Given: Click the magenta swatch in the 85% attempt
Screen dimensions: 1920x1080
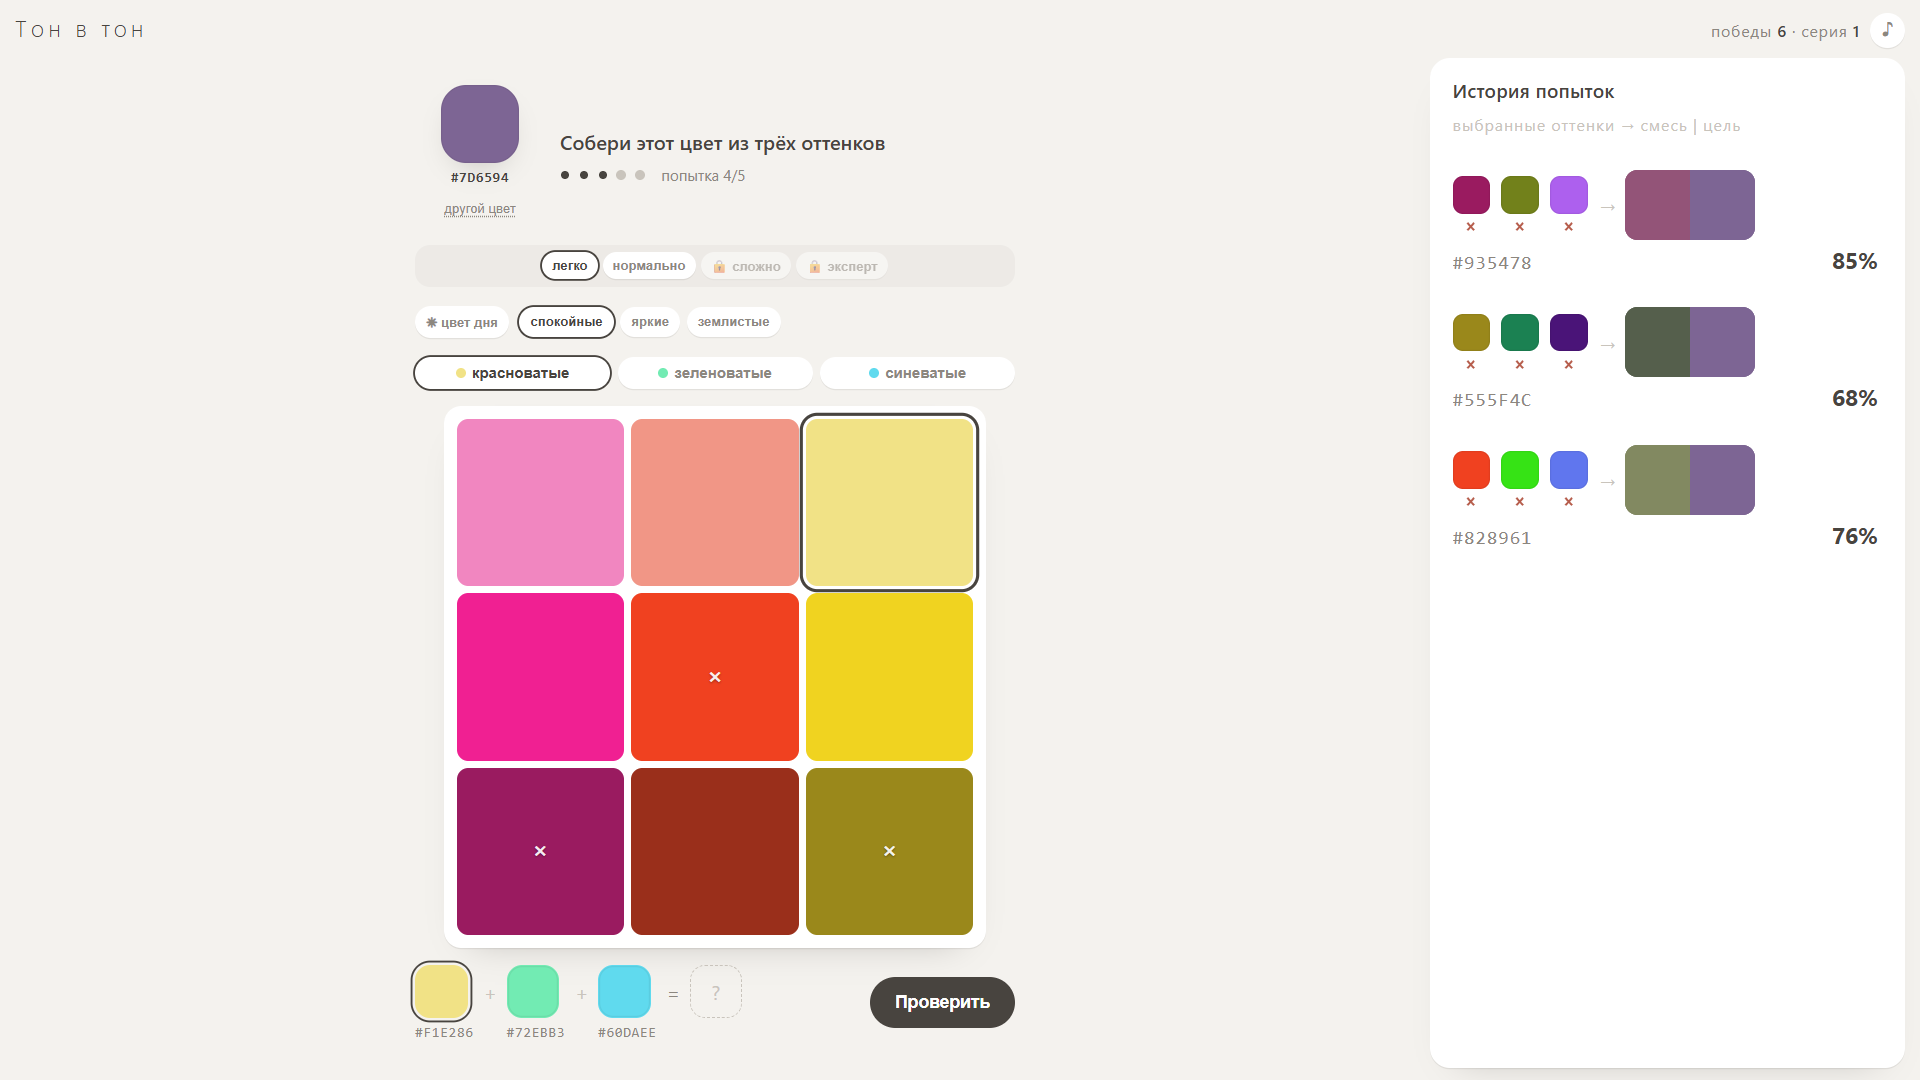Looking at the screenshot, I should (1471, 195).
